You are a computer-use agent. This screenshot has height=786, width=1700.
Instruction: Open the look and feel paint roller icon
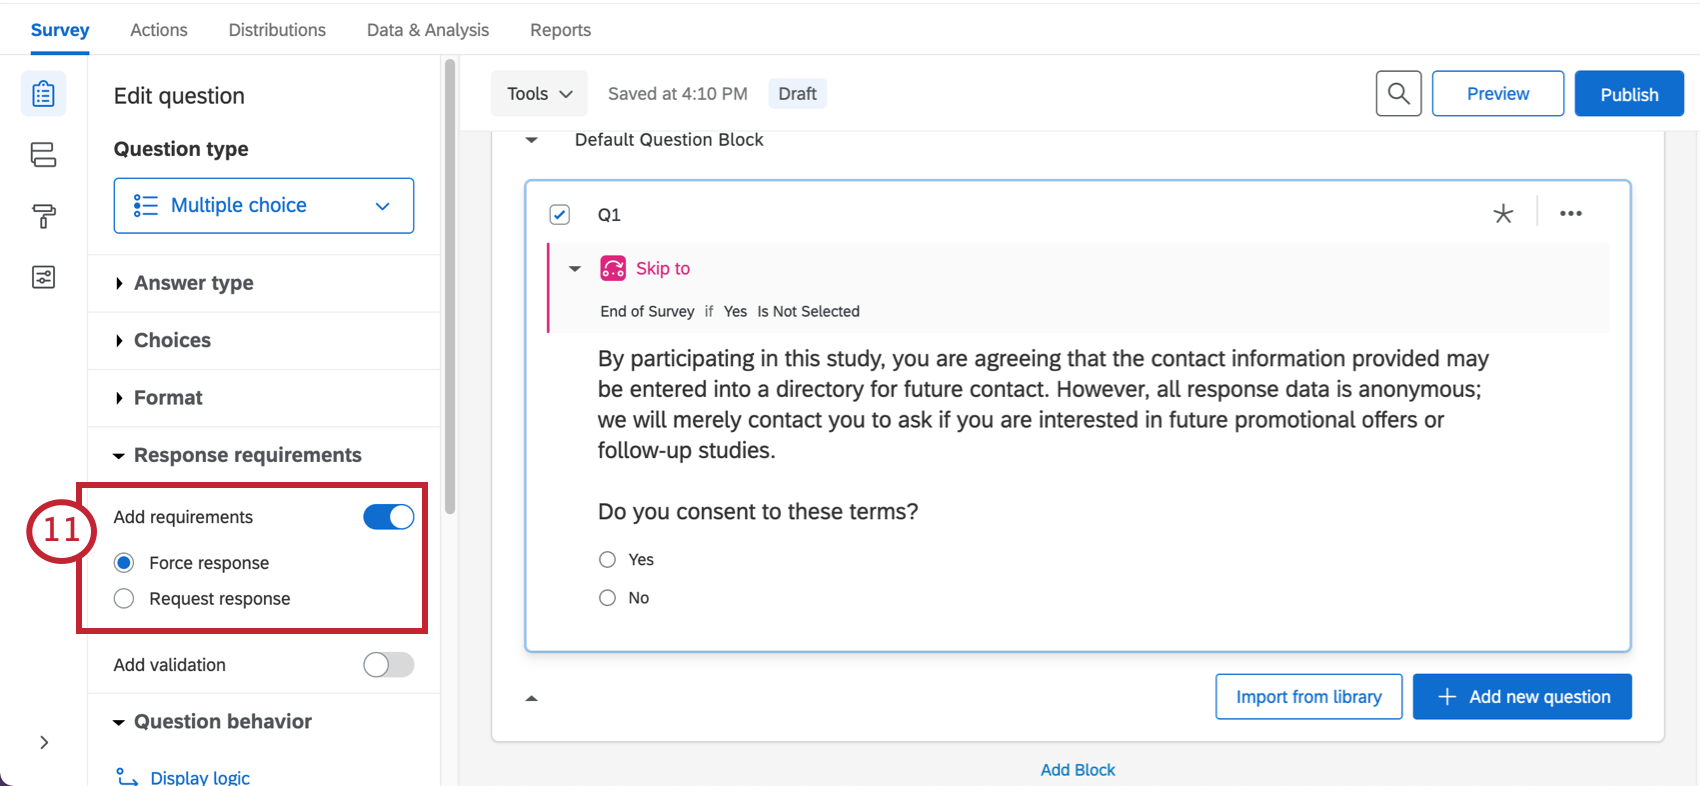tap(43, 216)
